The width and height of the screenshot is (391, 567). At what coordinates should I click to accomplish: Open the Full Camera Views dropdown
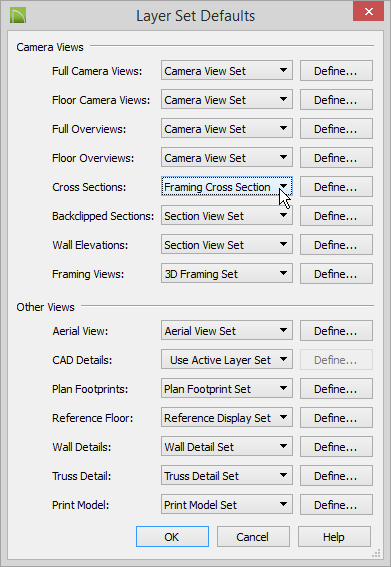[x=227, y=71]
